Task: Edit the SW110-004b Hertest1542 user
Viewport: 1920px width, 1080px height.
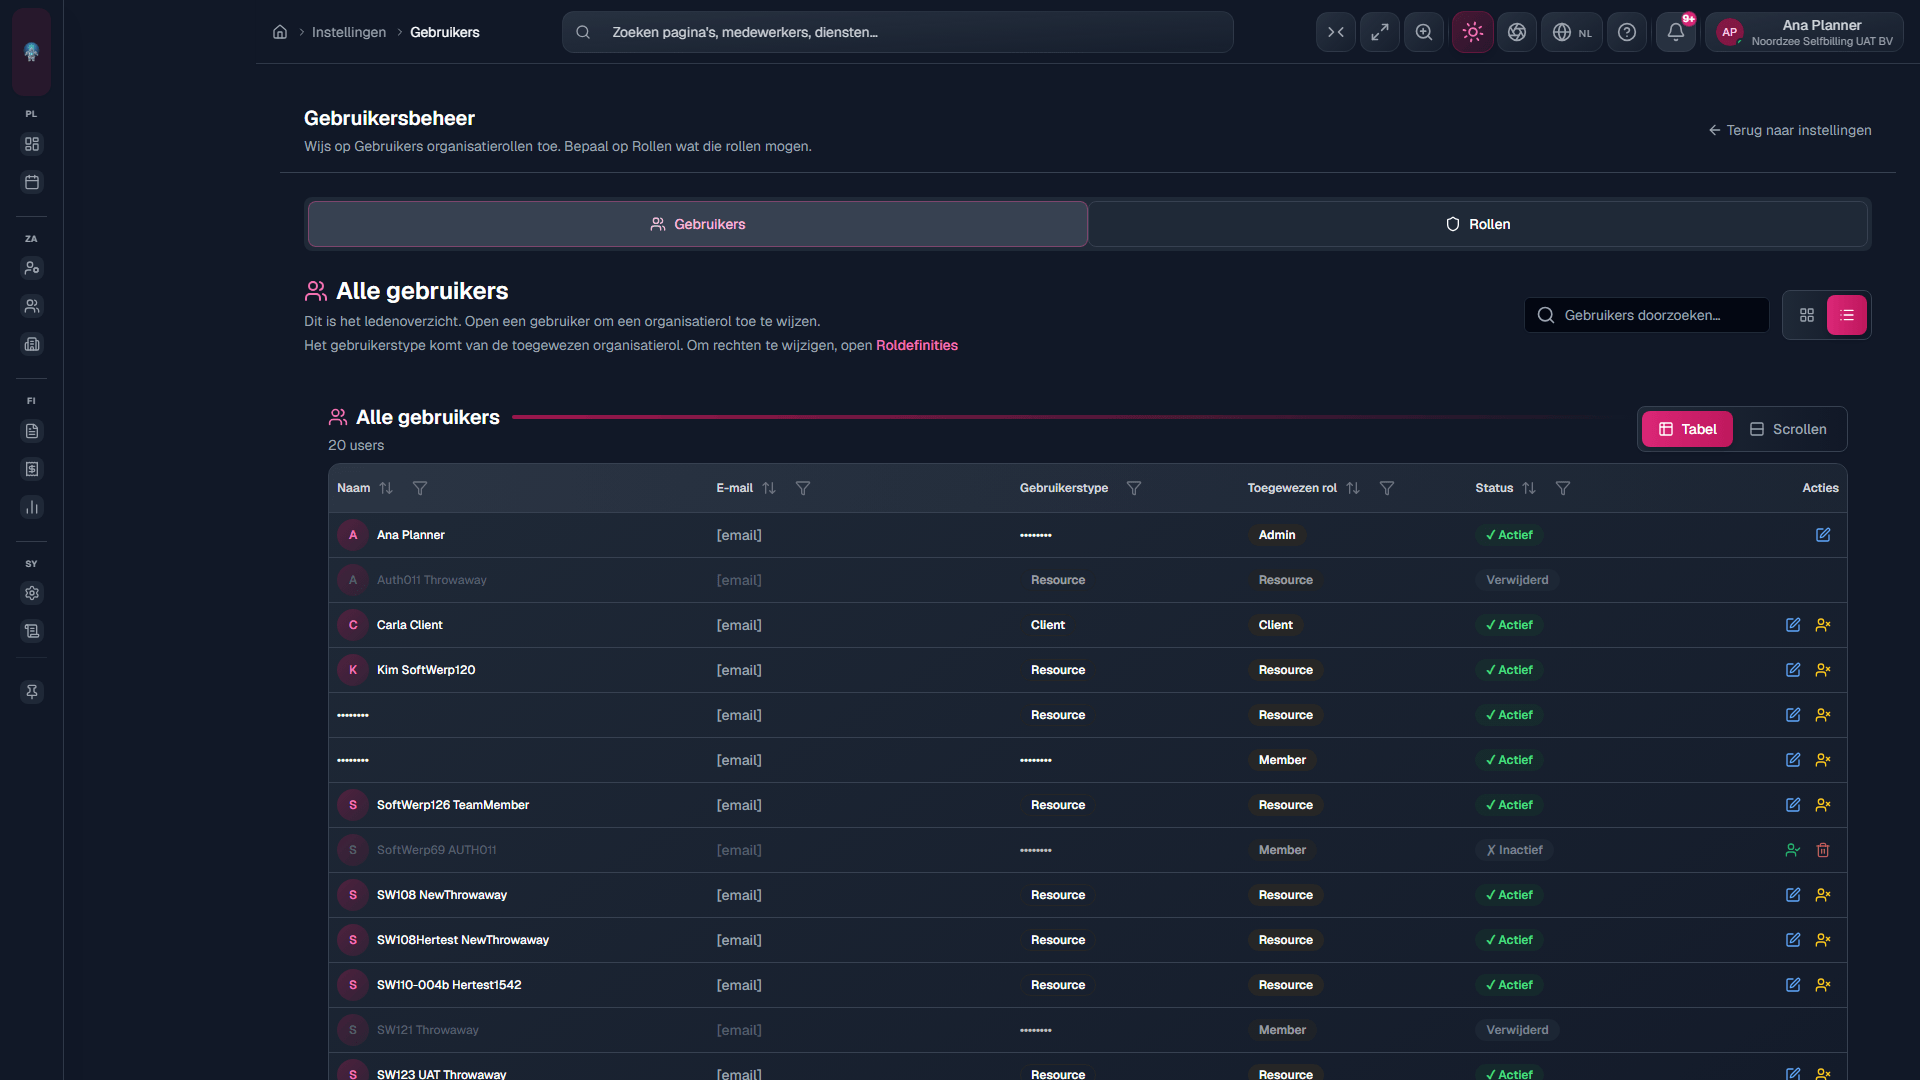Action: pos(1793,985)
